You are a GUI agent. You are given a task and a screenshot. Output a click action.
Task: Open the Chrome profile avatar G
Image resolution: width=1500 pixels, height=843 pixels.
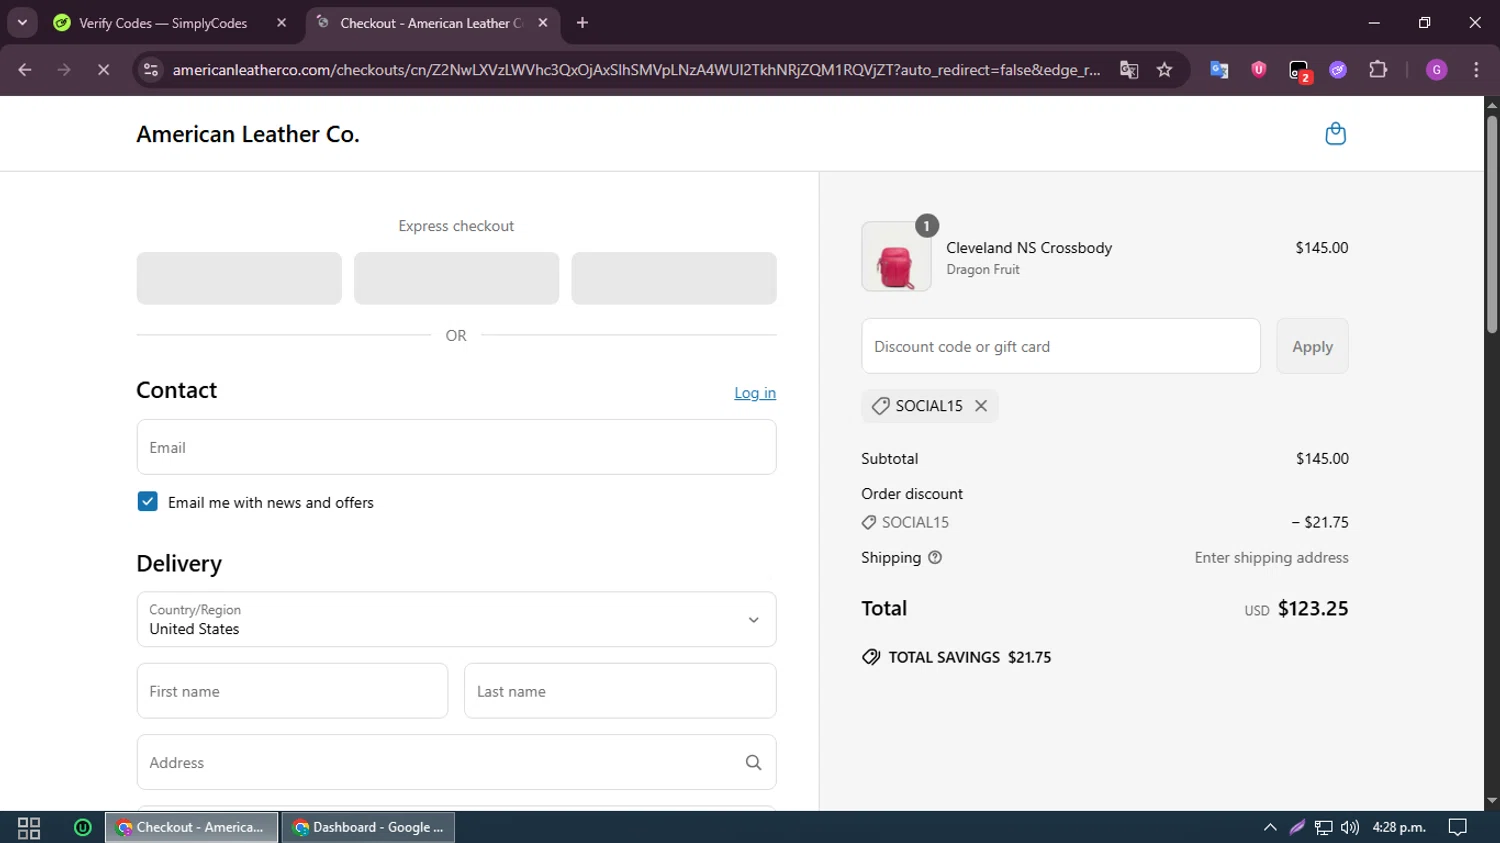coord(1437,70)
